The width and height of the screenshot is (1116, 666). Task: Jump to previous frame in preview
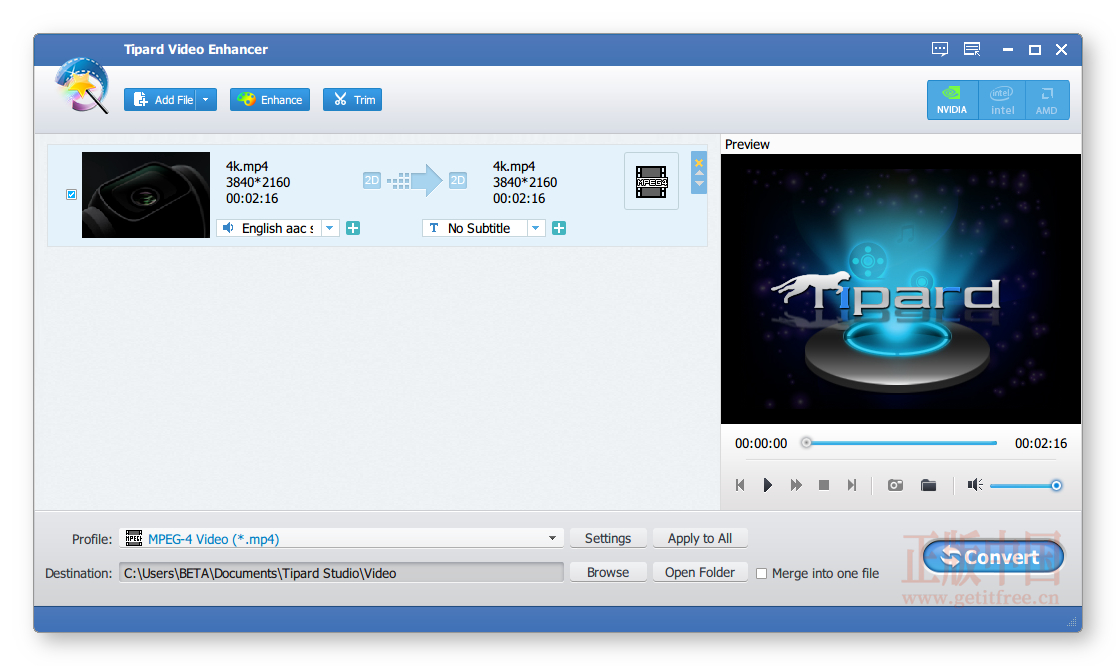[x=740, y=485]
